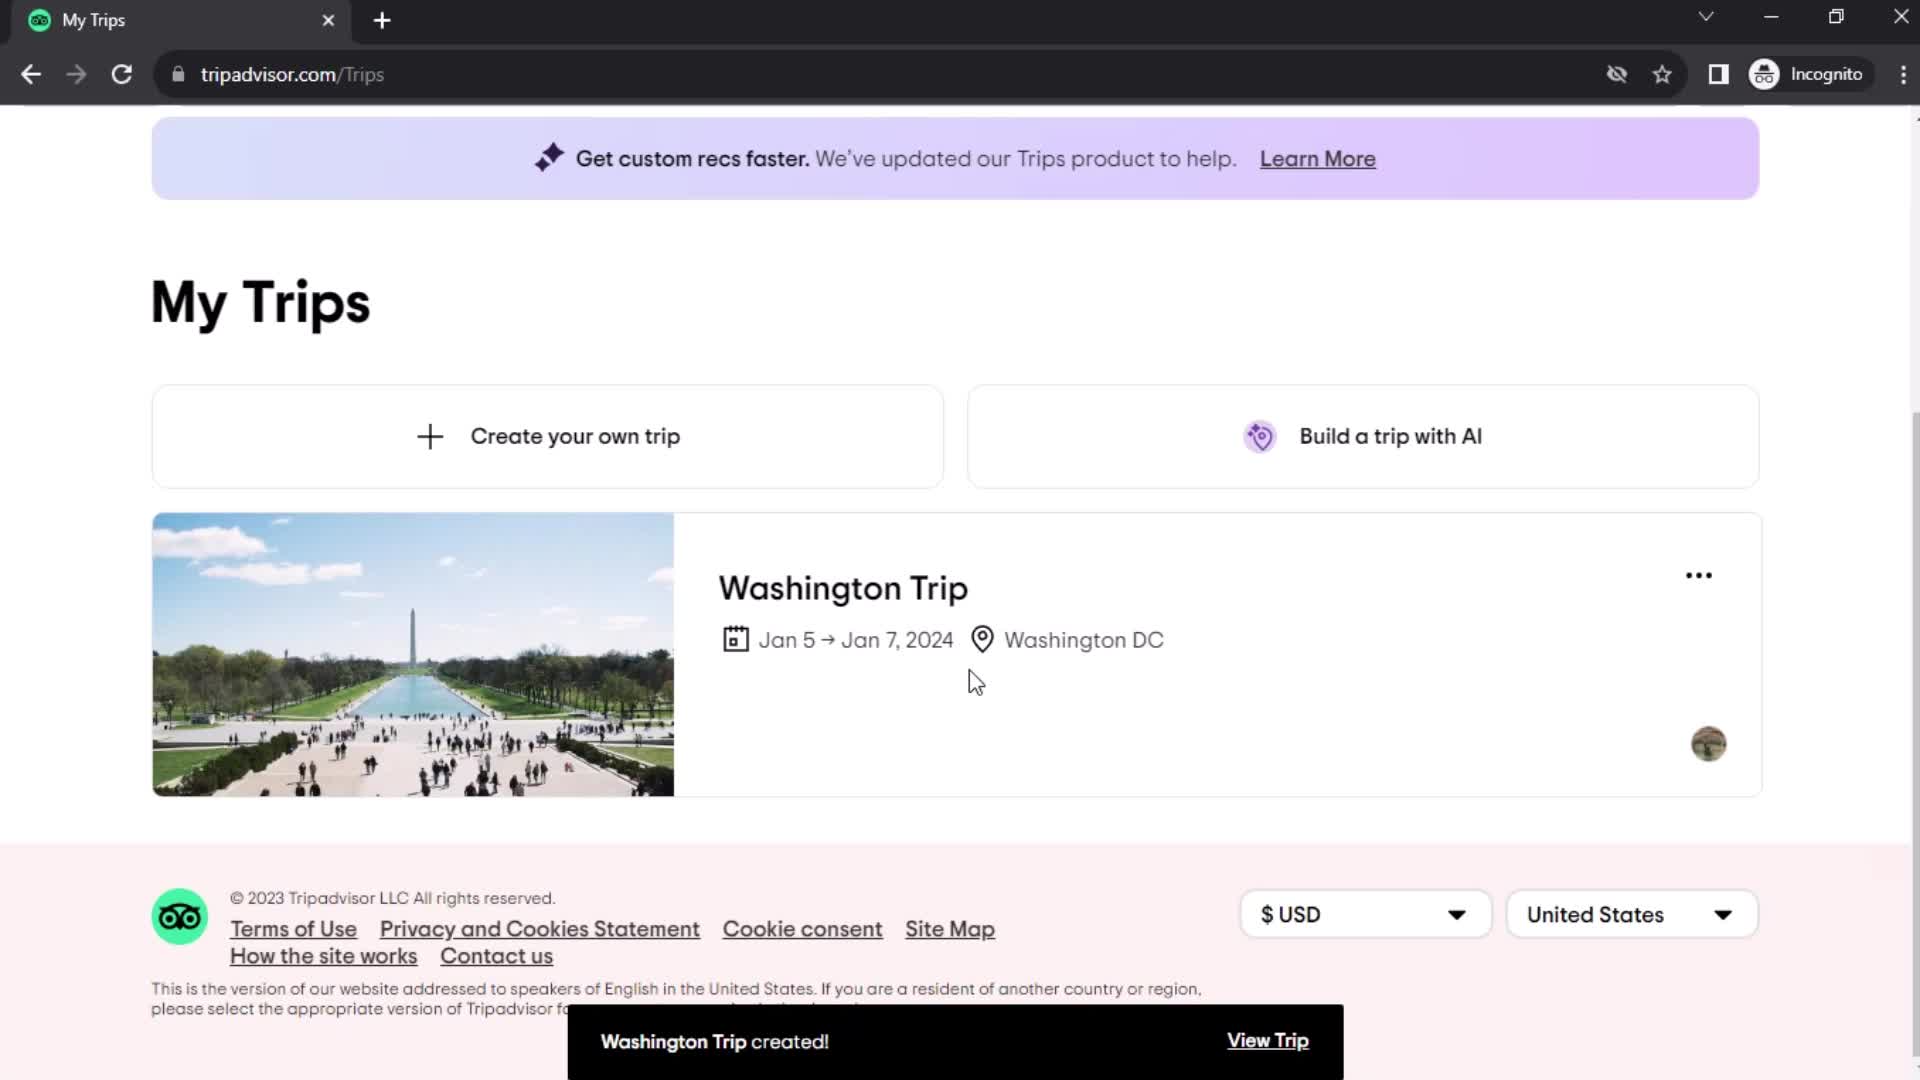Select the Privacy and Cookies Statement item
The width and height of the screenshot is (1920, 1080).
539,928
